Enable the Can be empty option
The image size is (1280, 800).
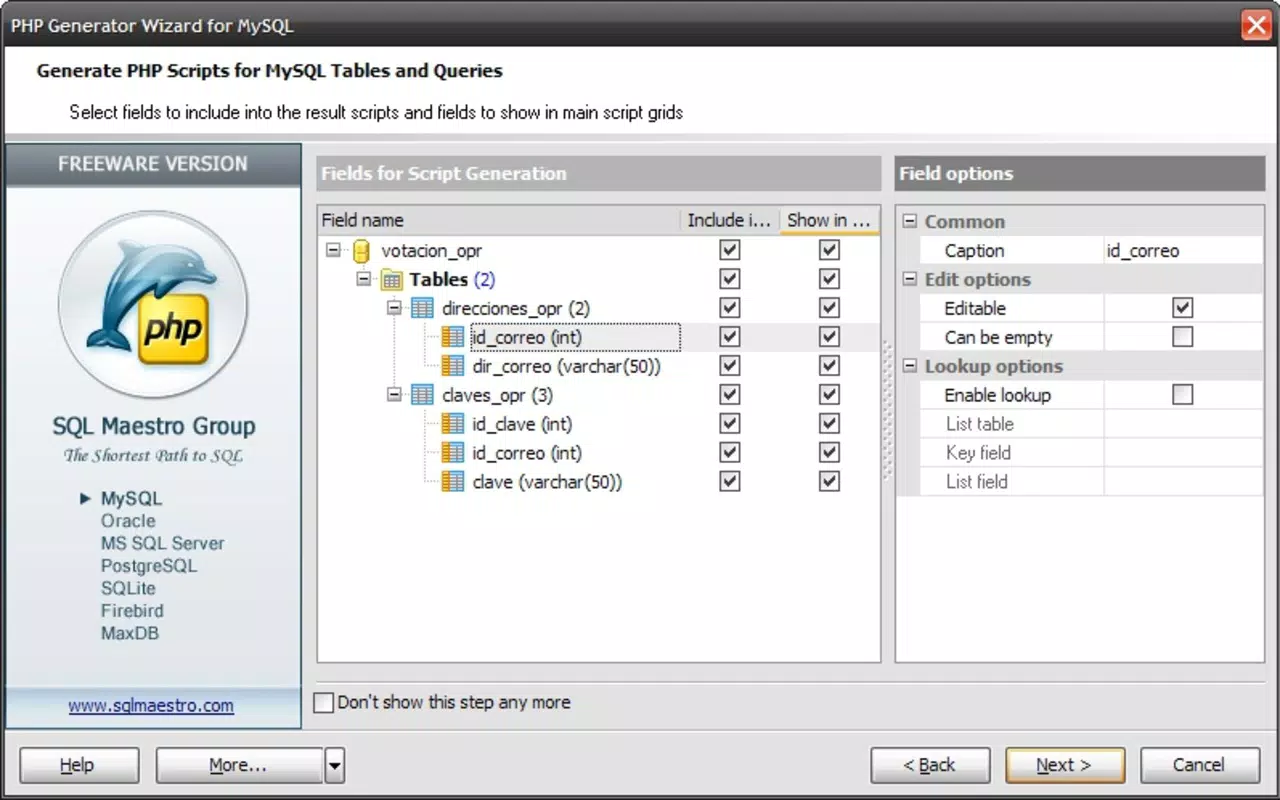[x=1183, y=338]
